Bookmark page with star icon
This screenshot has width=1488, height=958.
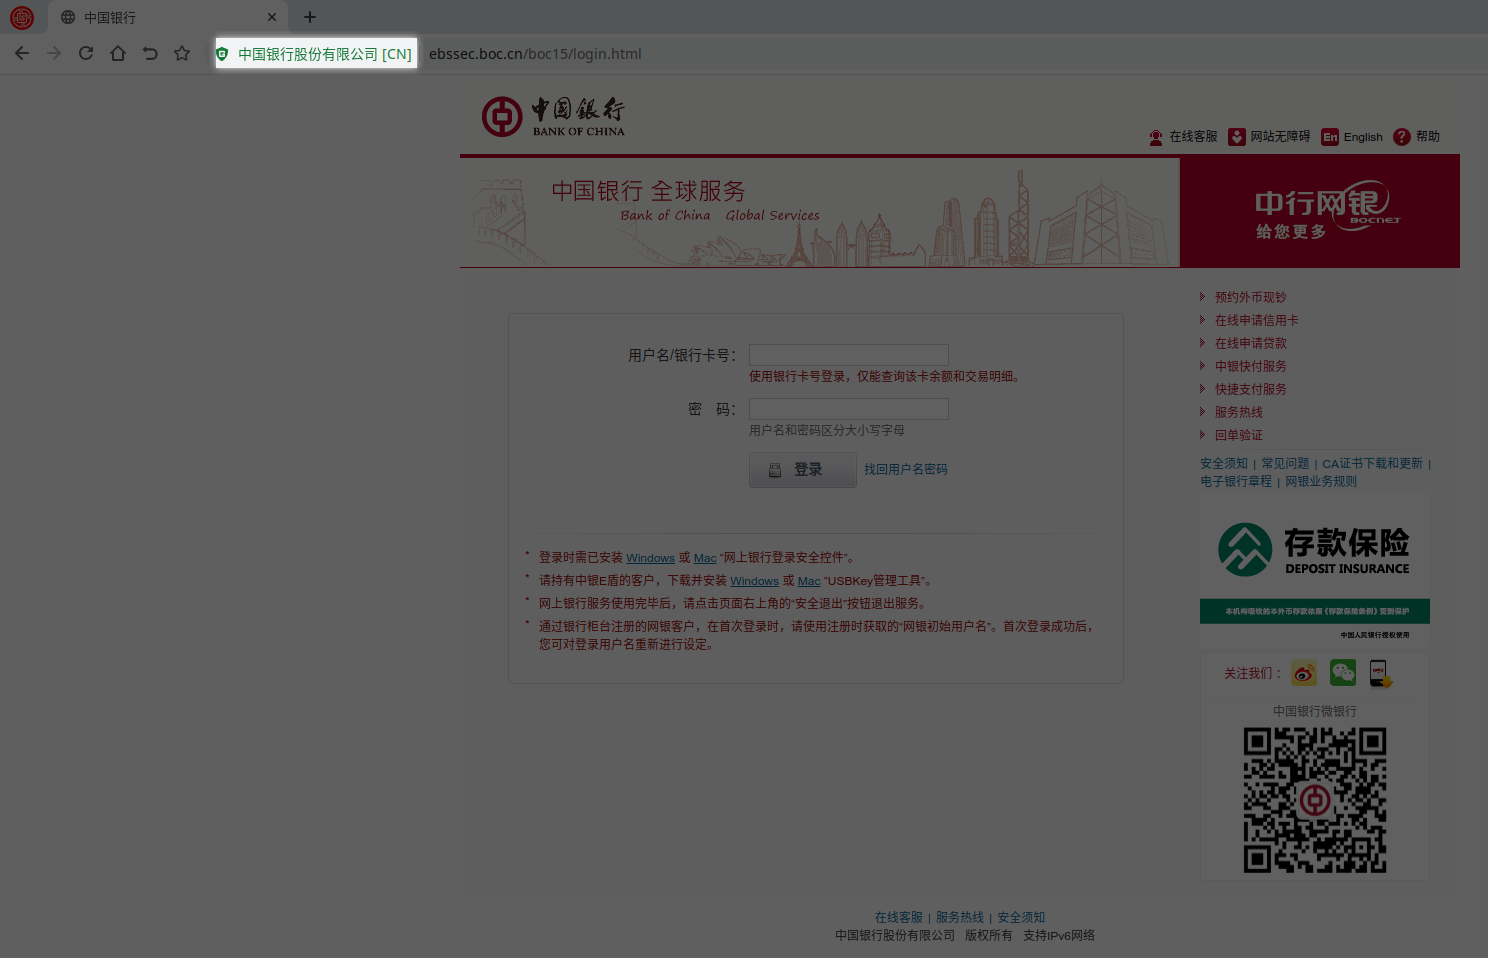coord(182,54)
